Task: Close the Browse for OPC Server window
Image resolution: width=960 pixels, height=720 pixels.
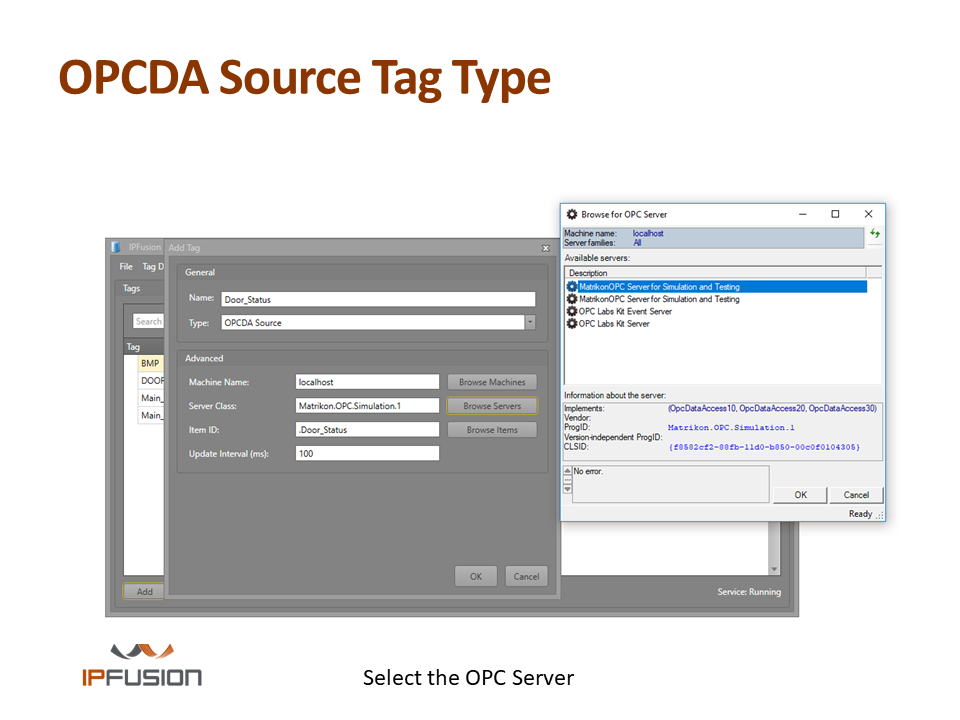Action: tap(868, 214)
